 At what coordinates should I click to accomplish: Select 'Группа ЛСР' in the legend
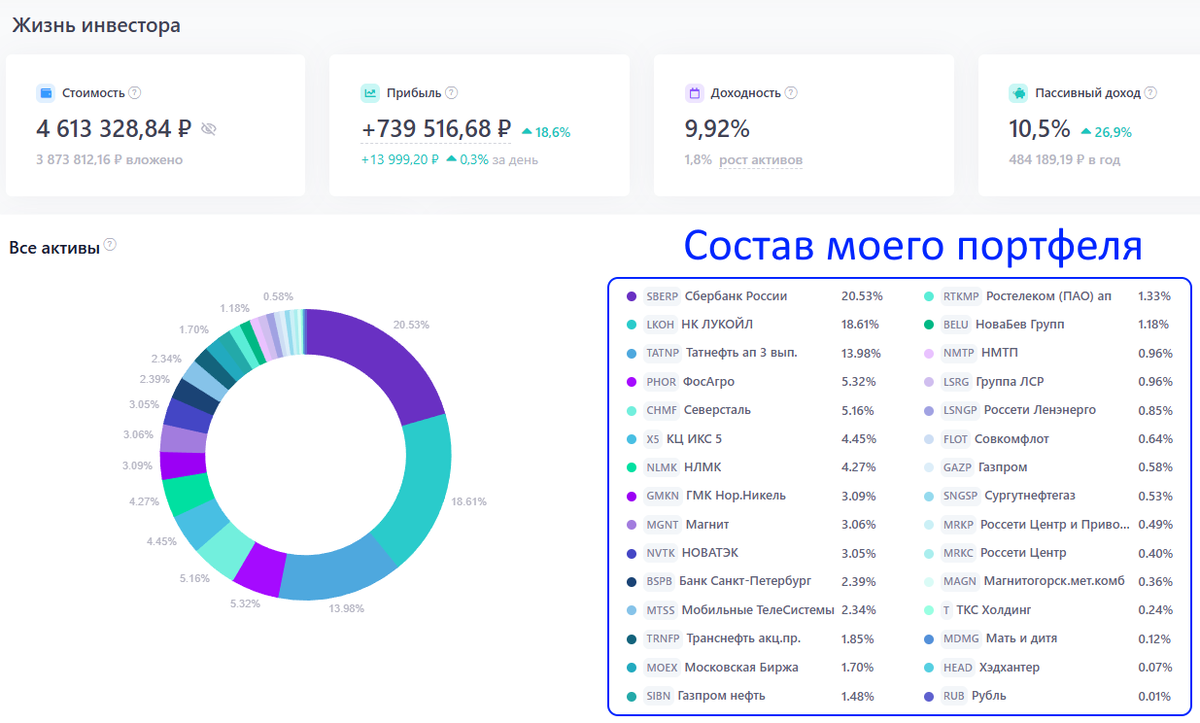point(1012,381)
